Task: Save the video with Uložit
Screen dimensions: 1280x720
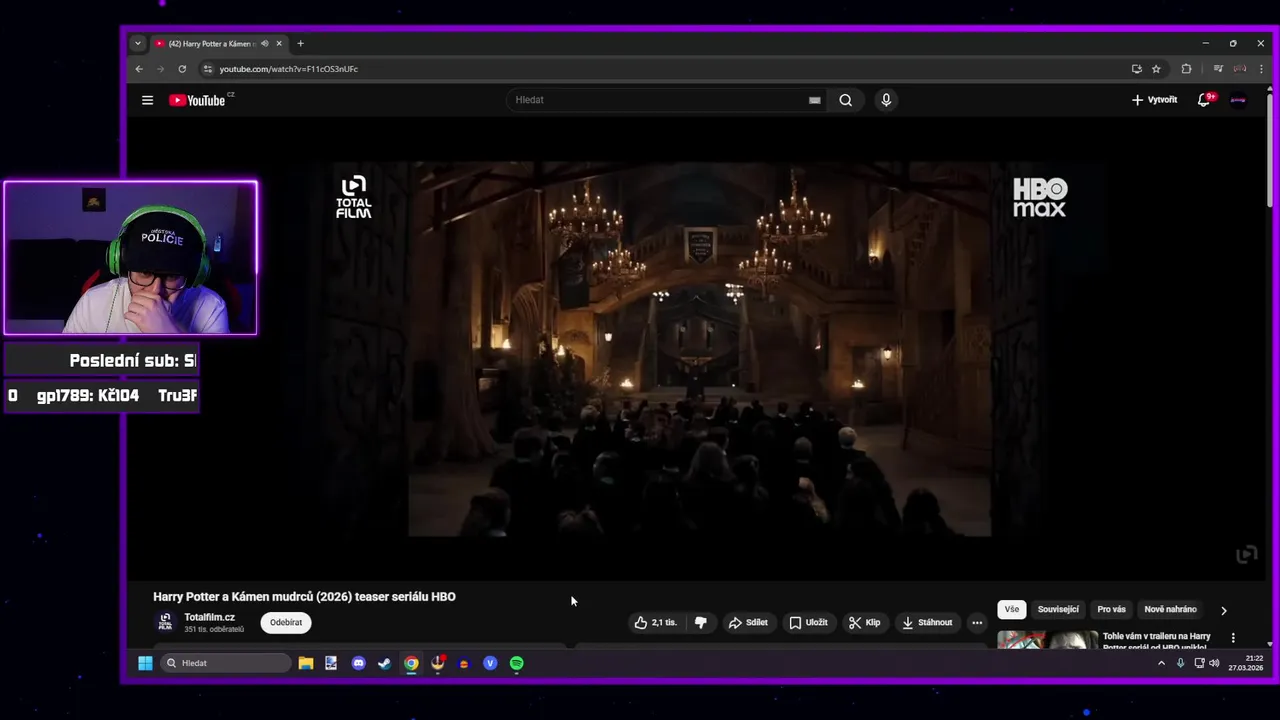Action: click(x=808, y=622)
